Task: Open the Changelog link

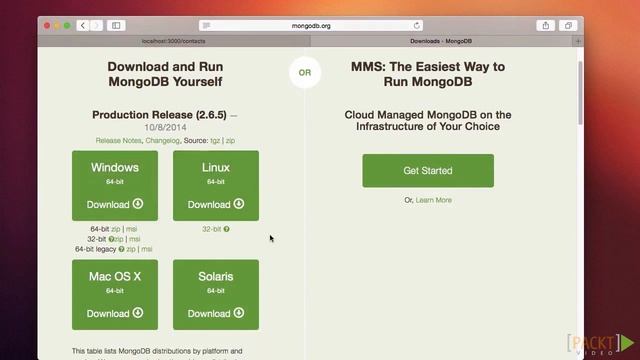Action: click(162, 140)
